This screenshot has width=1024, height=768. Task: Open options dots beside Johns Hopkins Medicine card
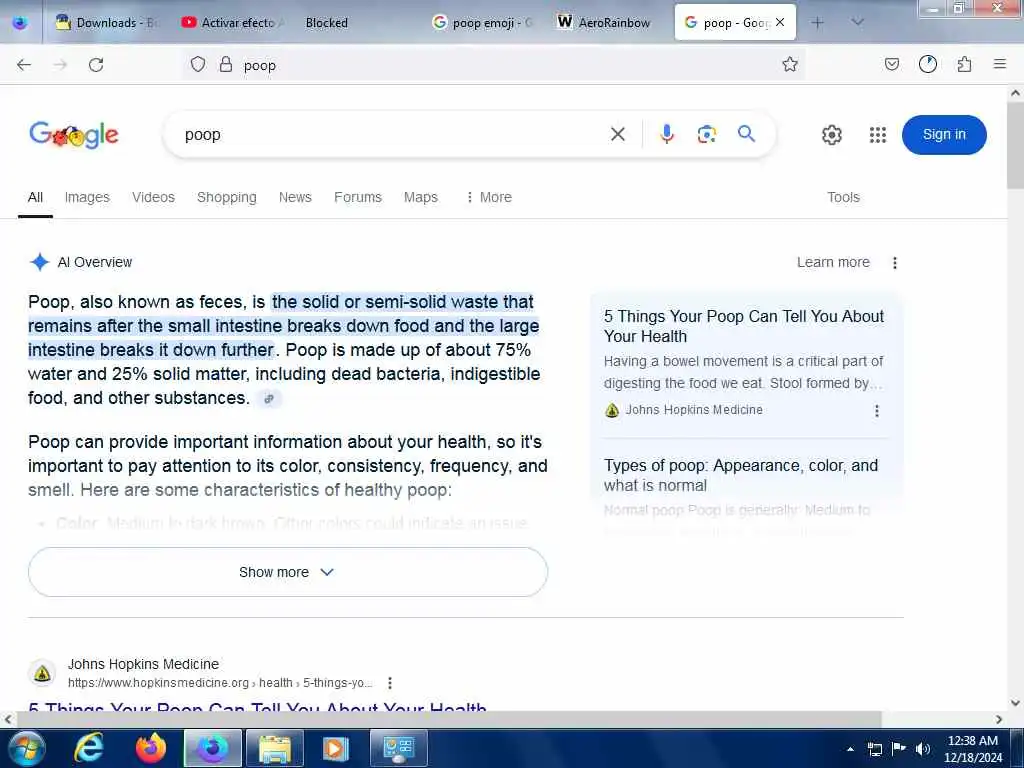click(877, 411)
